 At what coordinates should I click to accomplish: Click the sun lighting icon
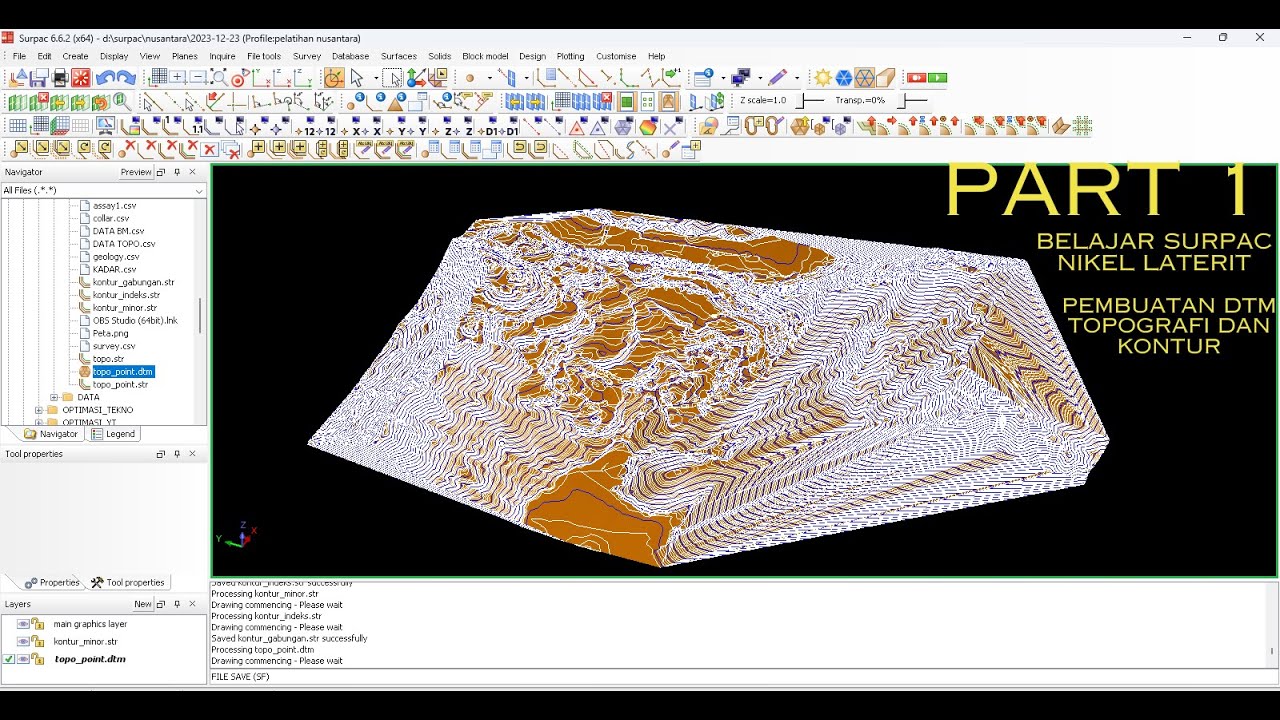(x=823, y=77)
